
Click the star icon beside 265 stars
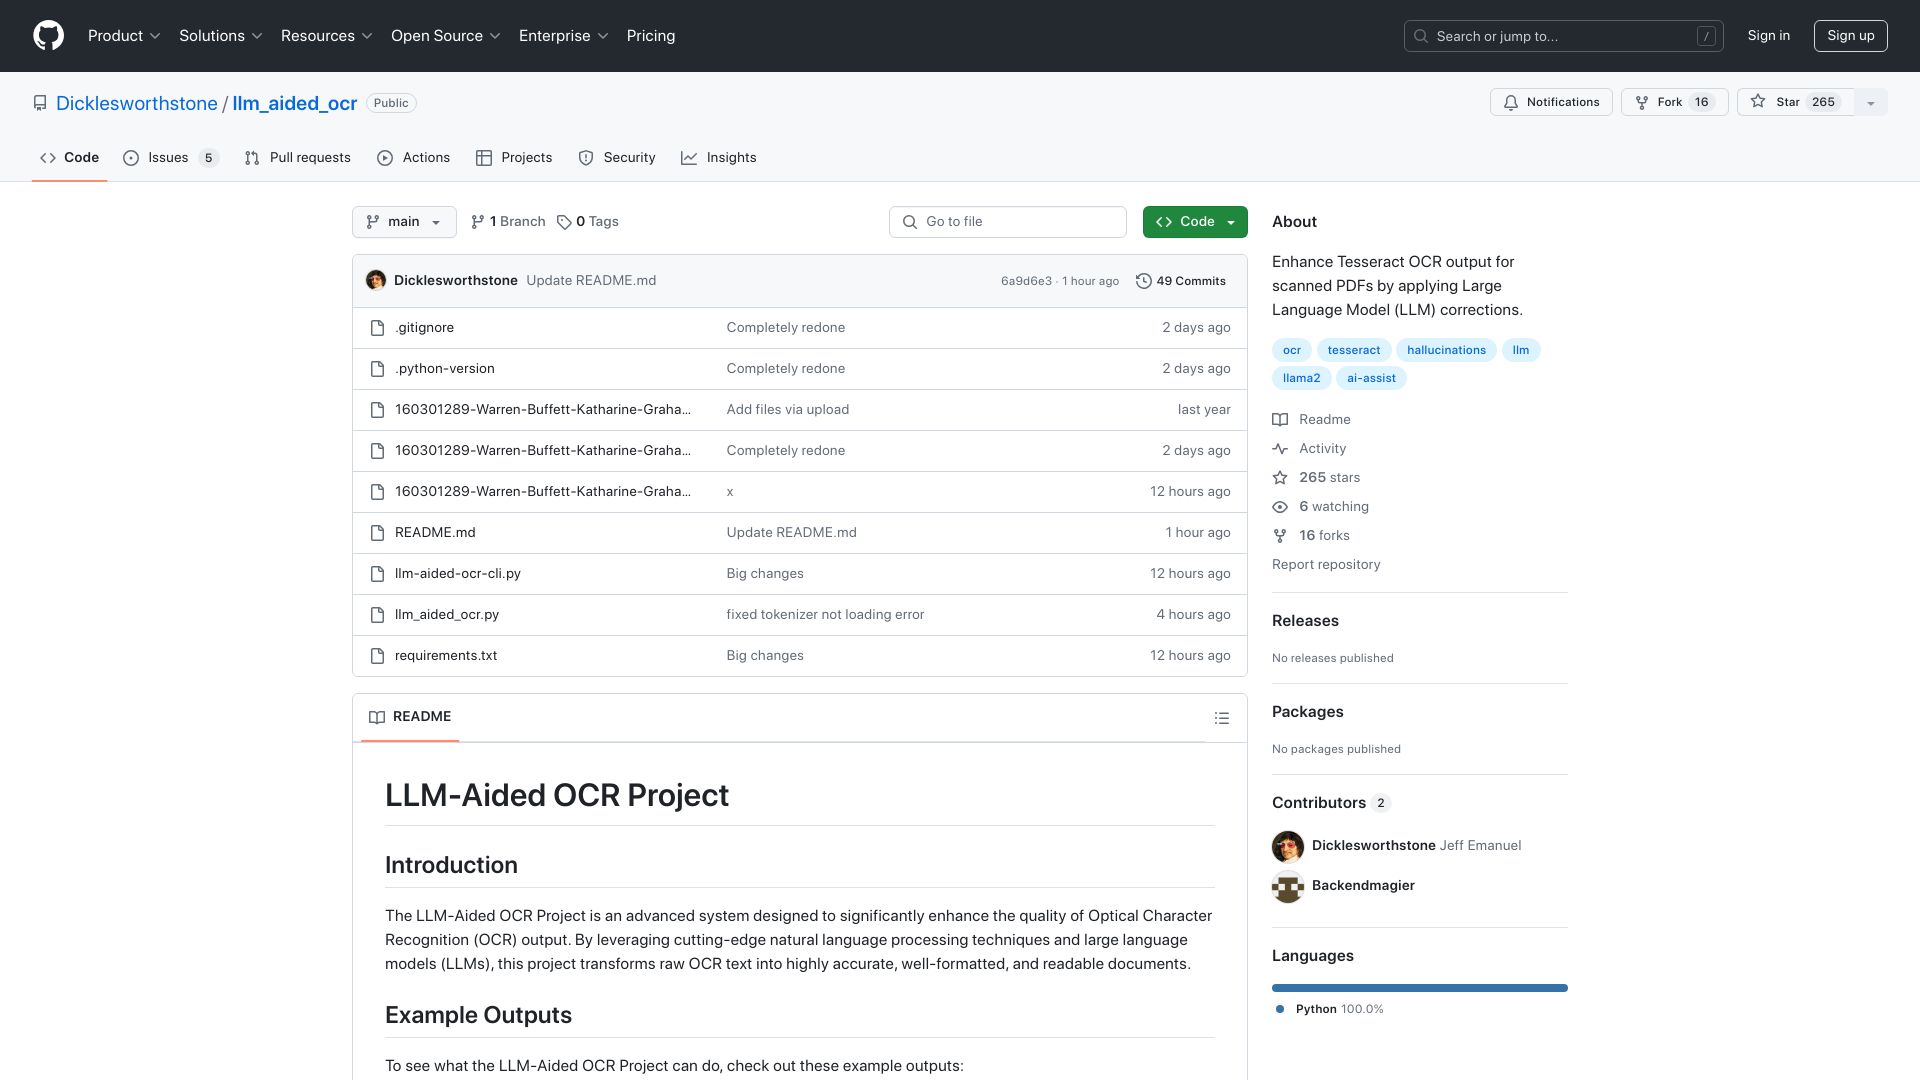[x=1280, y=478]
